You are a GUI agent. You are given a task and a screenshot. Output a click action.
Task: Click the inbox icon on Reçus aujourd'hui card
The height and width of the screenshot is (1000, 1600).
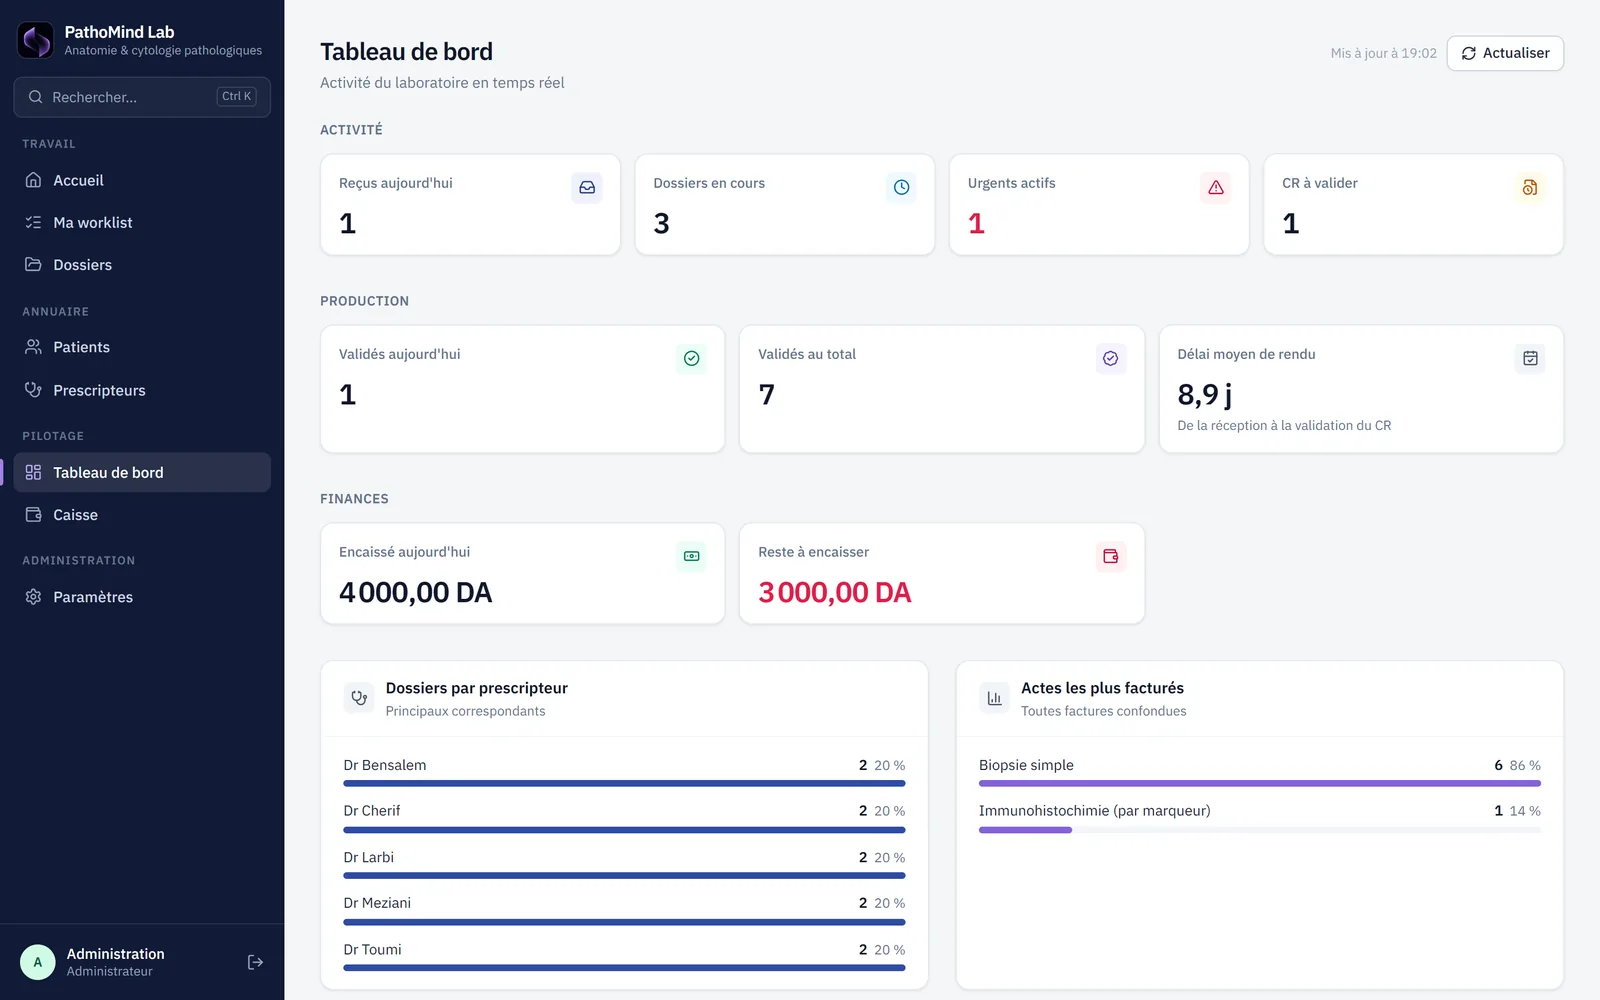pyautogui.click(x=587, y=187)
